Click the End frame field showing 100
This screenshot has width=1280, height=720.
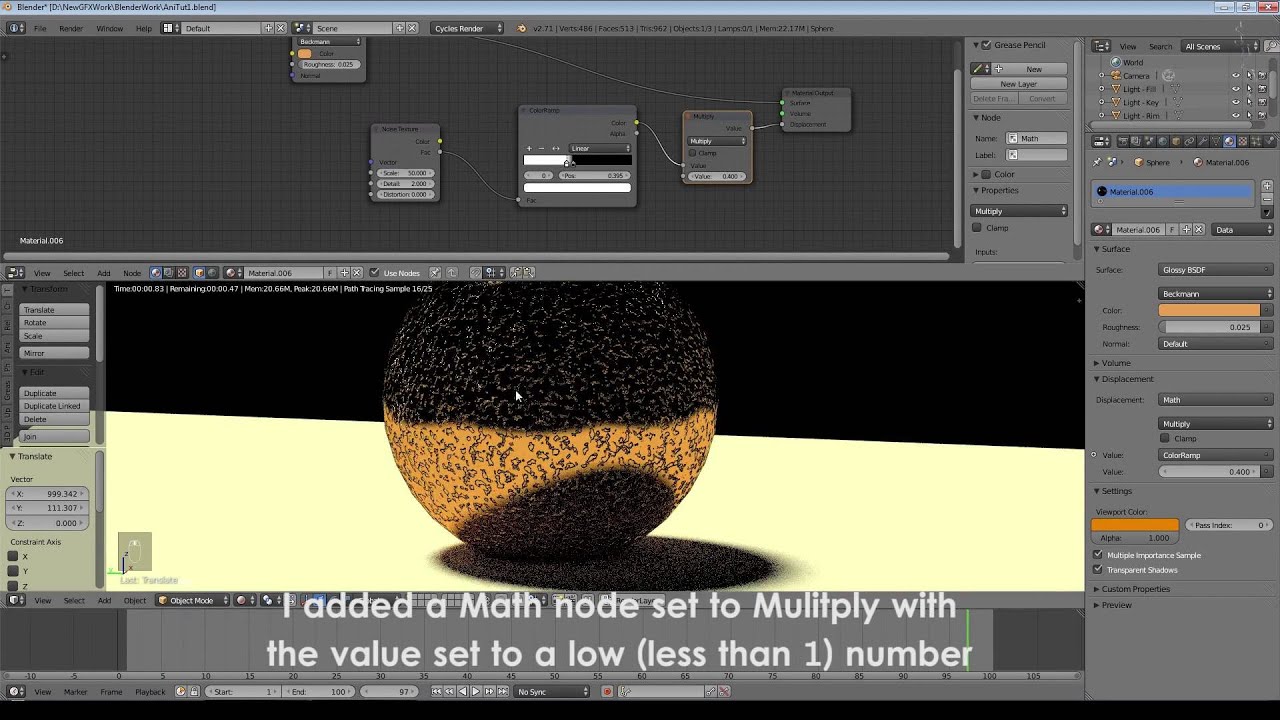click(318, 692)
